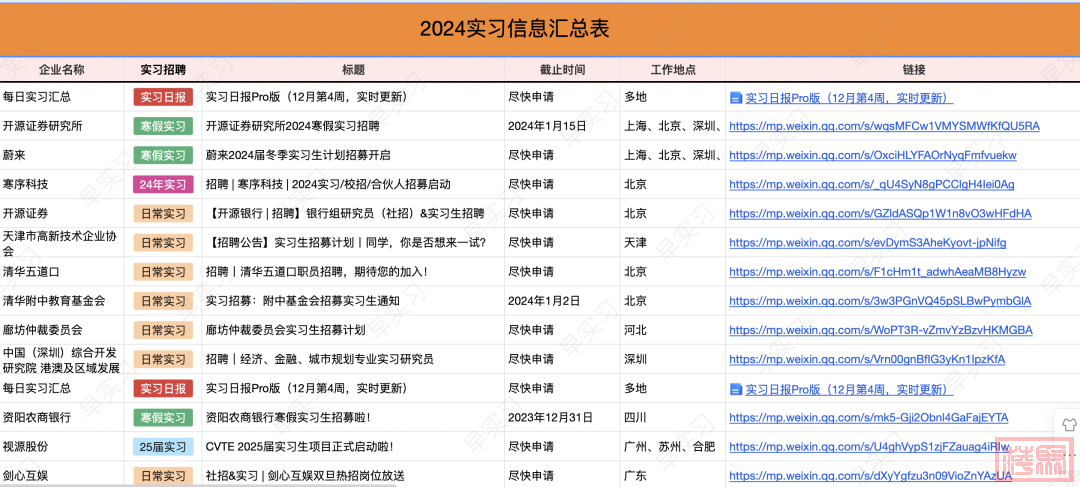Open the link ending in evDymS3AheKyovt-jpNifg
The image size is (1080, 487).
pos(868,242)
